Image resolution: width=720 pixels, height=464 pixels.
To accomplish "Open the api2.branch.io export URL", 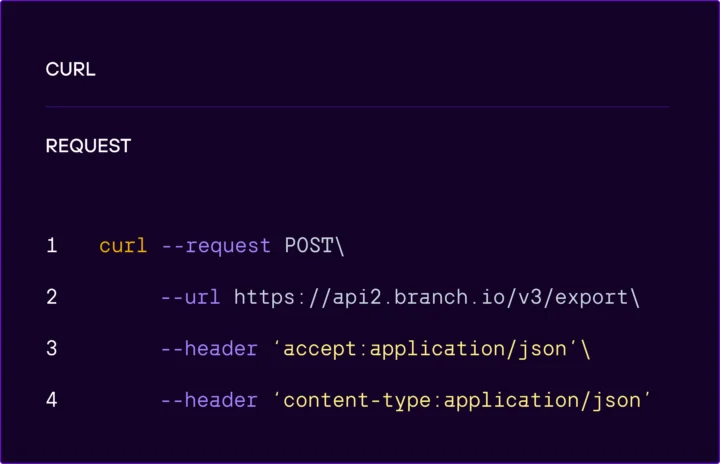I will click(431, 297).
